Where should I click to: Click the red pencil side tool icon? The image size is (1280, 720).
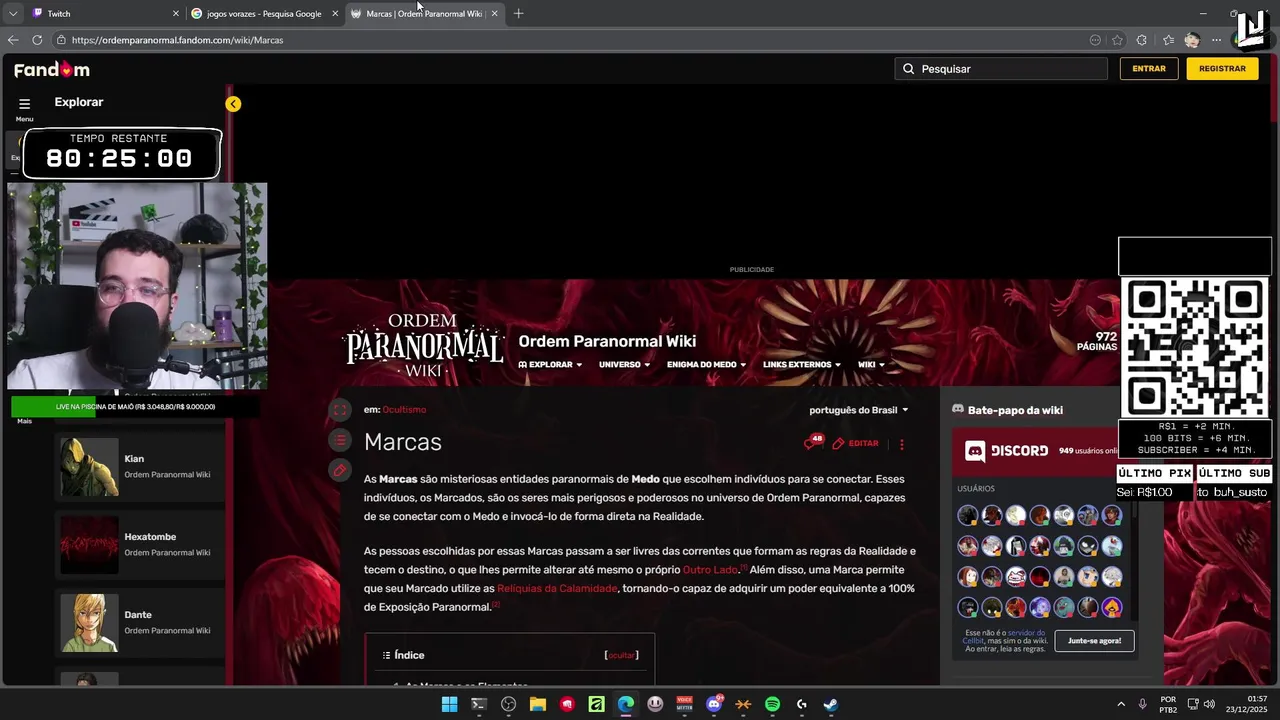(340, 470)
